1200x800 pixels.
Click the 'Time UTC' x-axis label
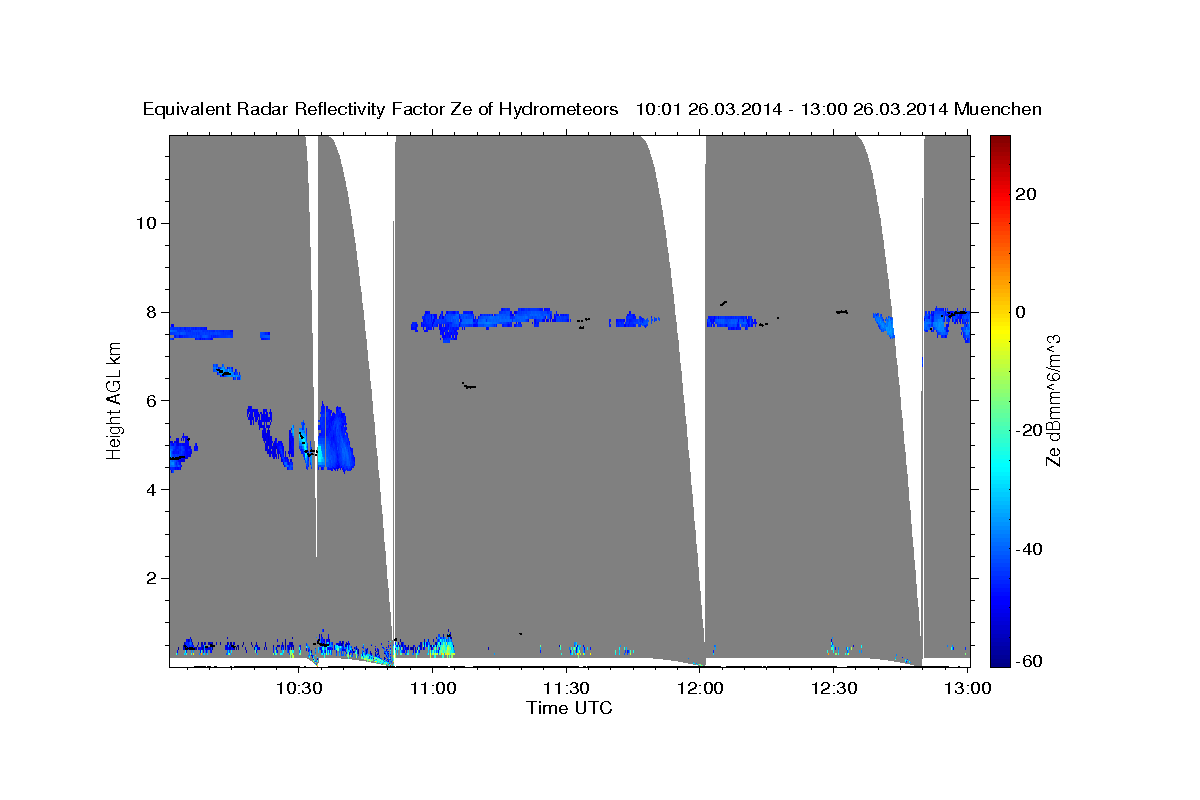[x=569, y=708]
